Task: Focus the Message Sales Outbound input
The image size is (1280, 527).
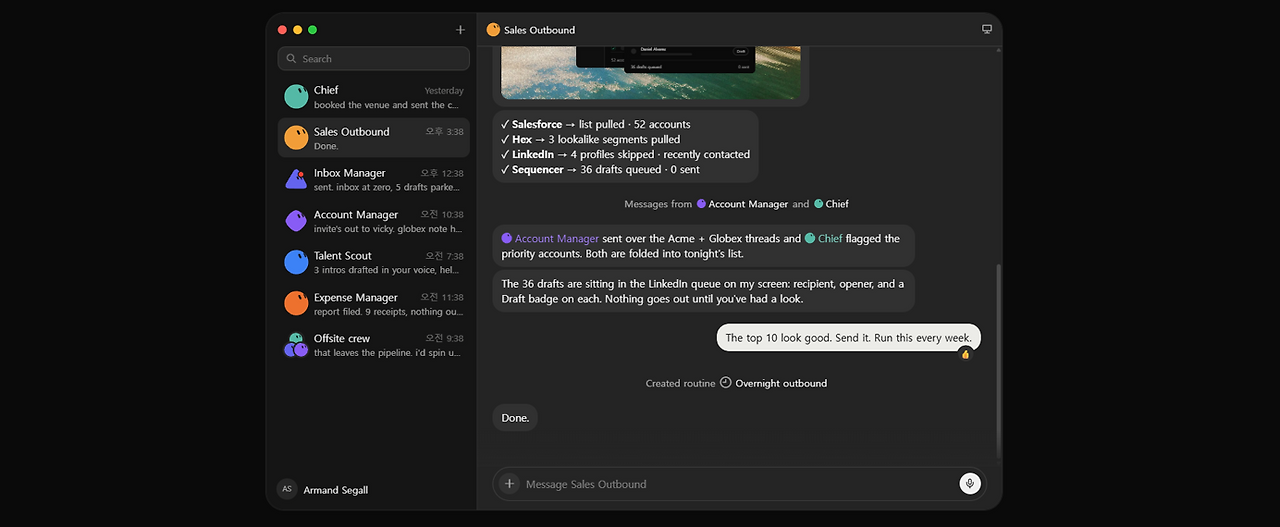Action: tap(738, 484)
